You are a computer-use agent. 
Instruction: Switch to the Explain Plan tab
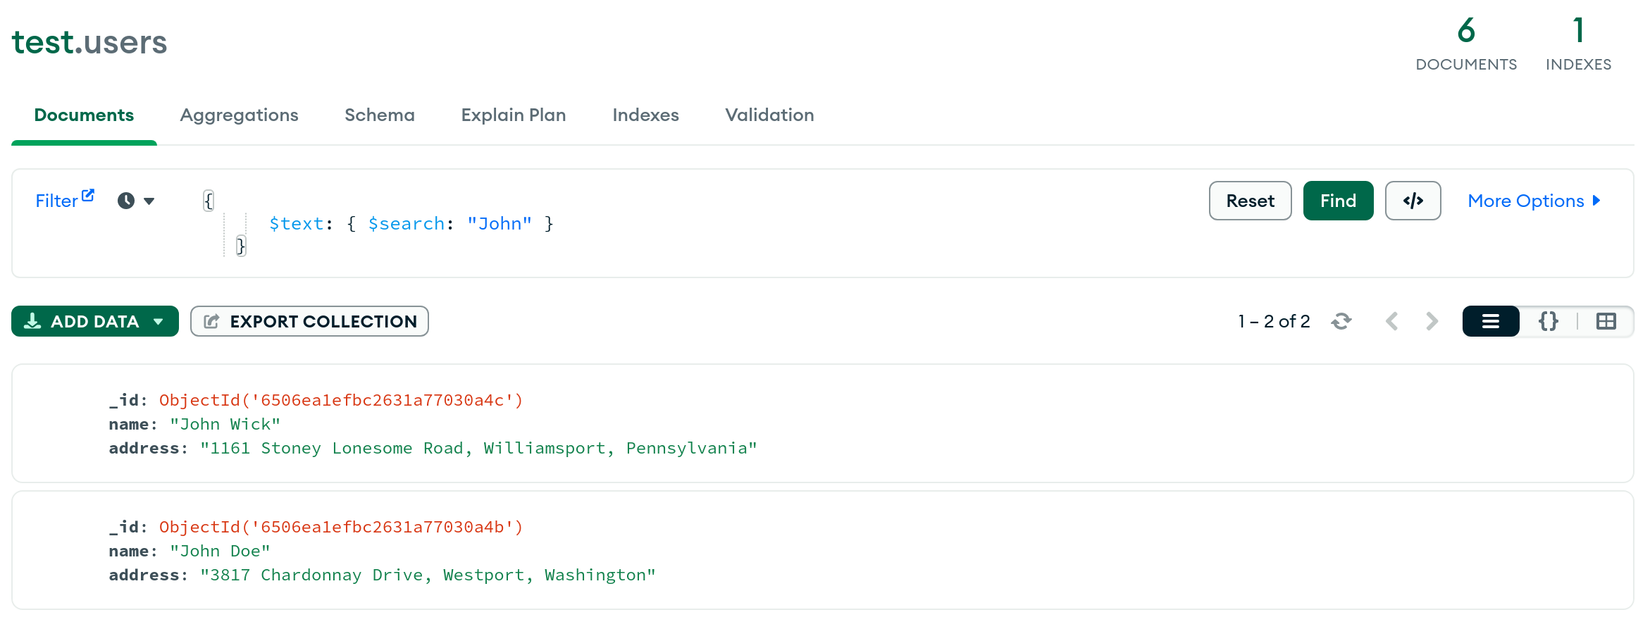(x=513, y=115)
